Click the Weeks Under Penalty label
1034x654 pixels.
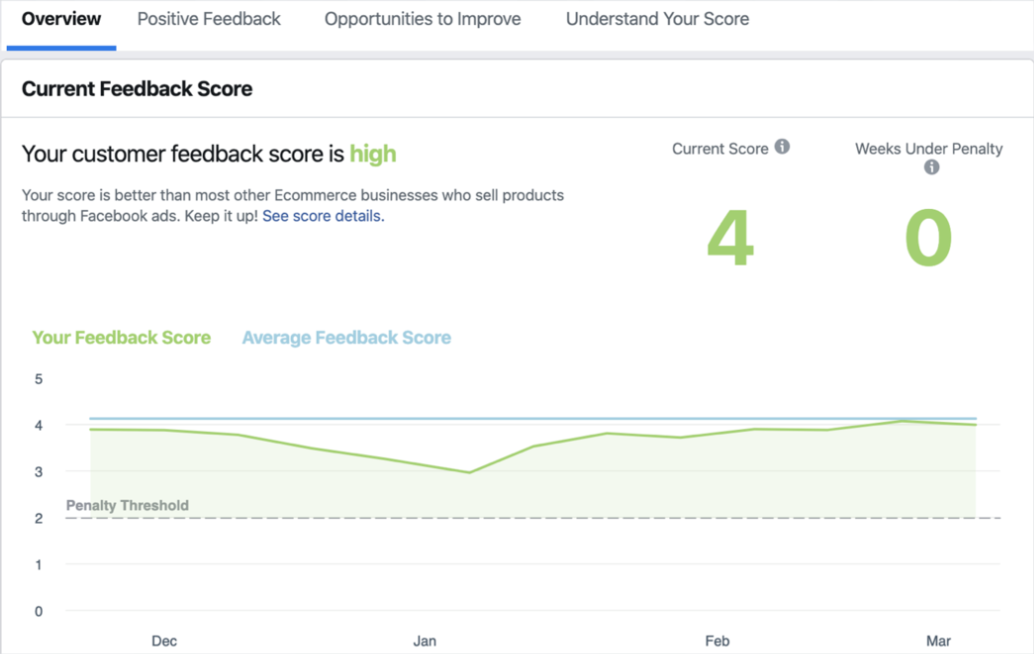tap(928, 149)
